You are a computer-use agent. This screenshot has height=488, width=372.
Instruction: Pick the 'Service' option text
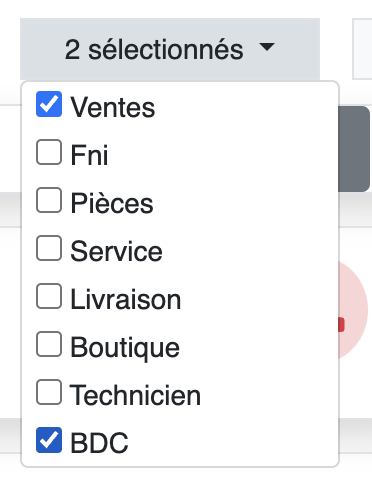(x=116, y=251)
